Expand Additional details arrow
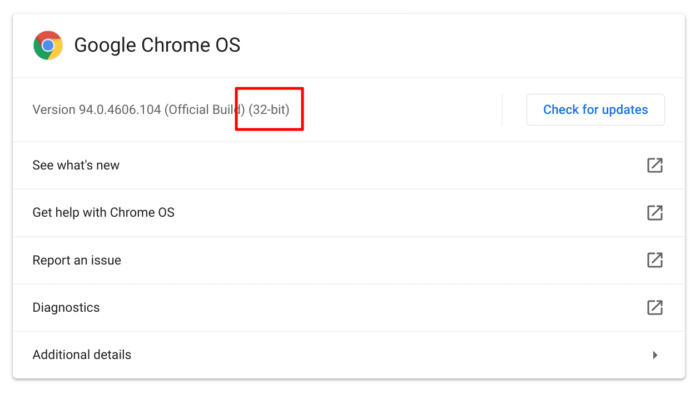 (x=655, y=355)
